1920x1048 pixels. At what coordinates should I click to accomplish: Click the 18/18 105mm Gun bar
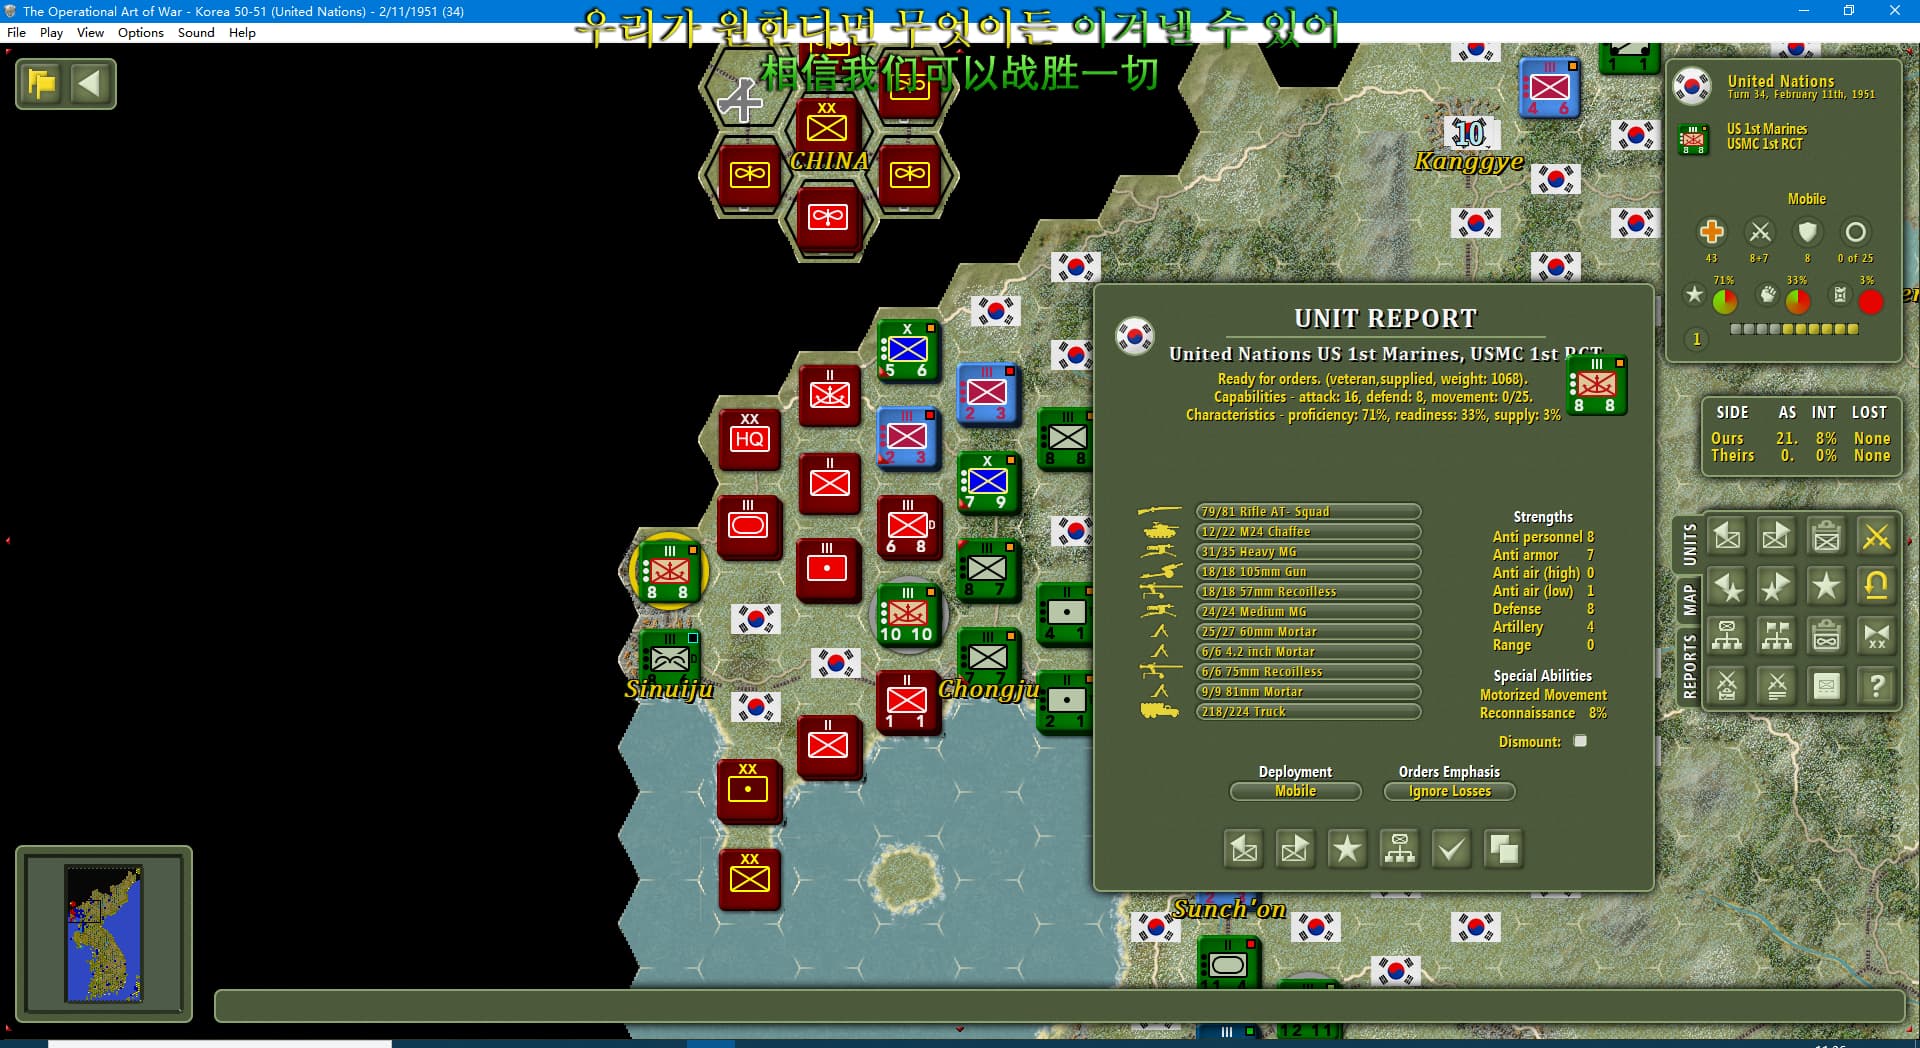pyautogui.click(x=1309, y=571)
